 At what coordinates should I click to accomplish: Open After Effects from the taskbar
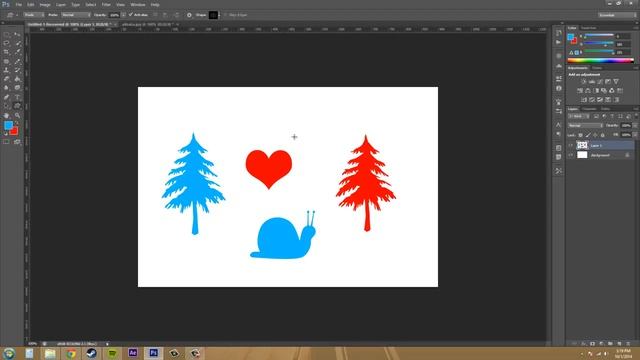pos(133,353)
